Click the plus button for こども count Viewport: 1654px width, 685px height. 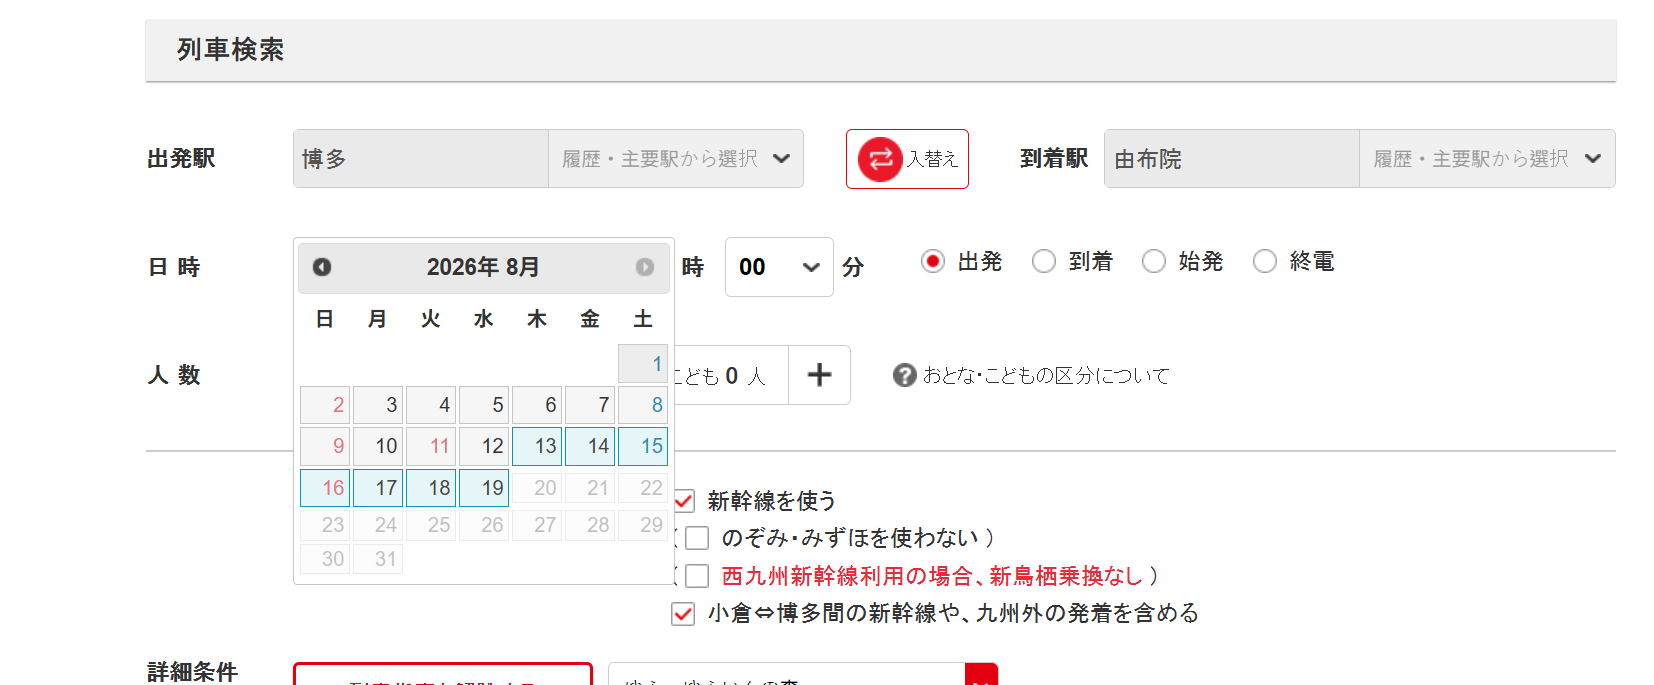coord(819,375)
